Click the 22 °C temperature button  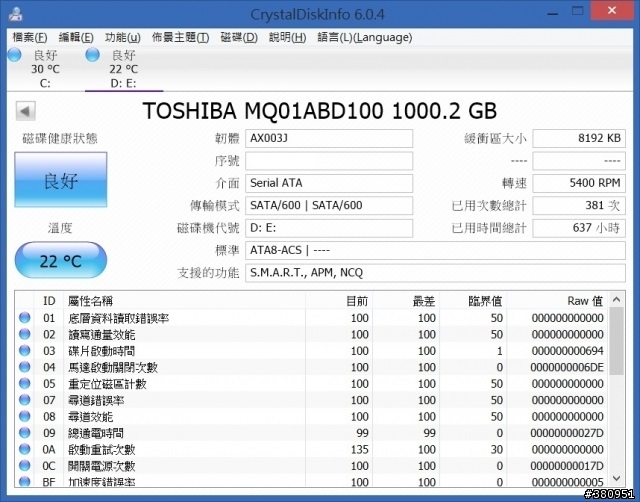point(61,260)
